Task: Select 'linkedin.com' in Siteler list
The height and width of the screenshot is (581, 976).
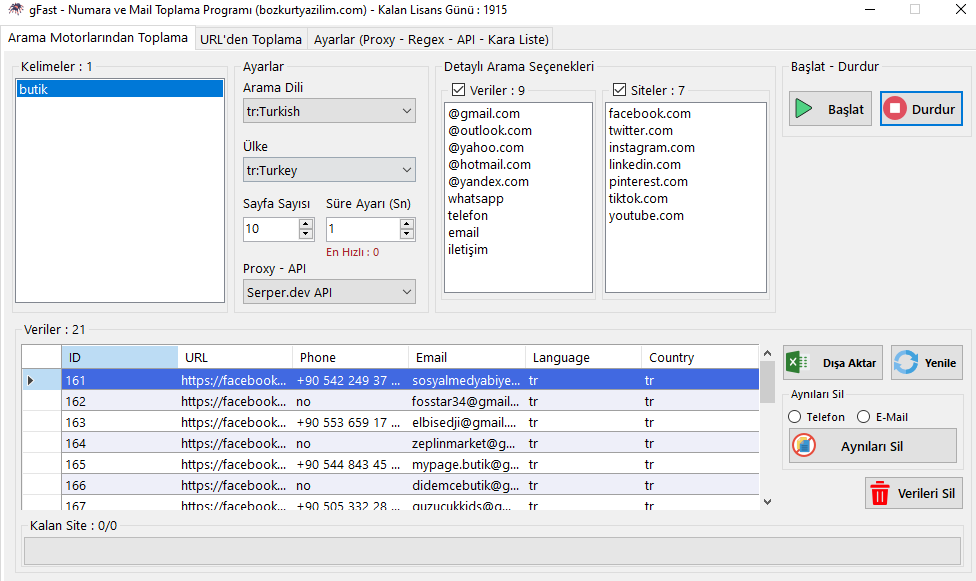Action: pos(644,164)
